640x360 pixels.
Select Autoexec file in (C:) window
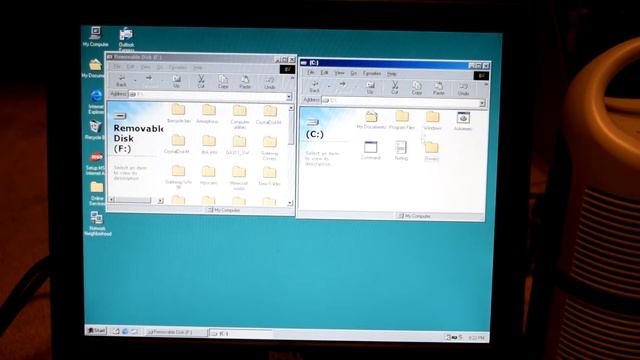tap(463, 121)
